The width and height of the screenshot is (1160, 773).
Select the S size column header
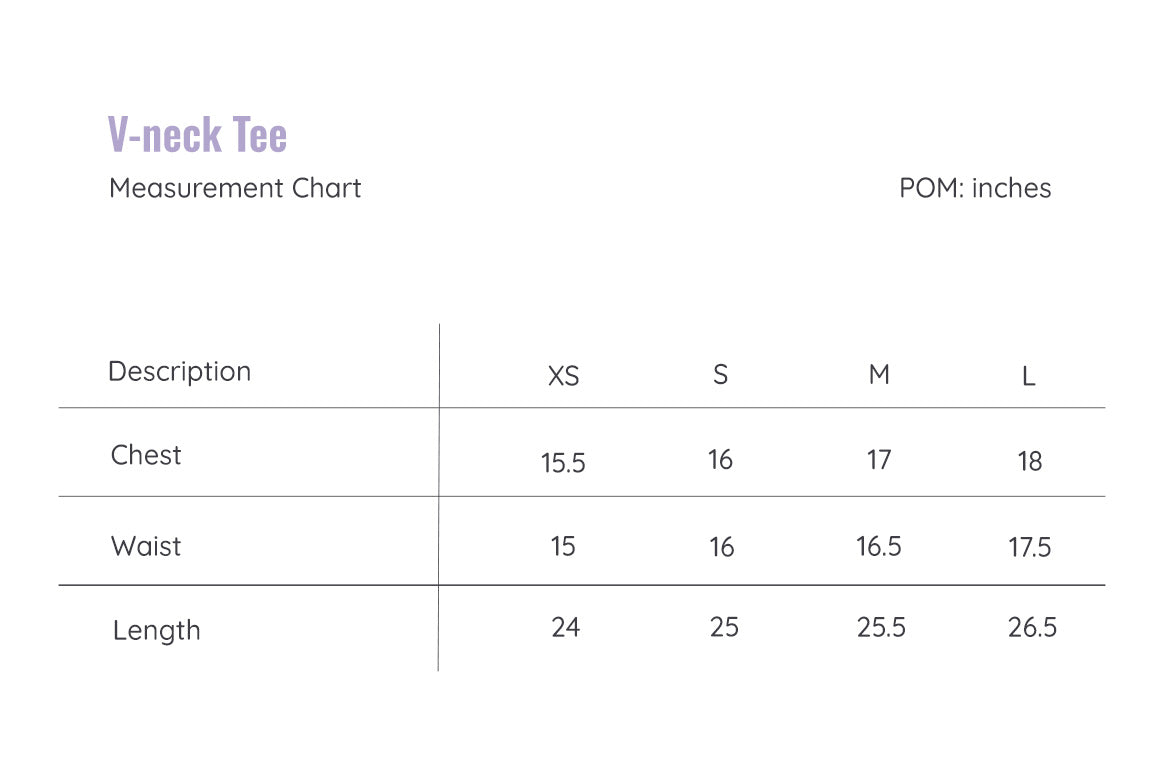coord(721,374)
